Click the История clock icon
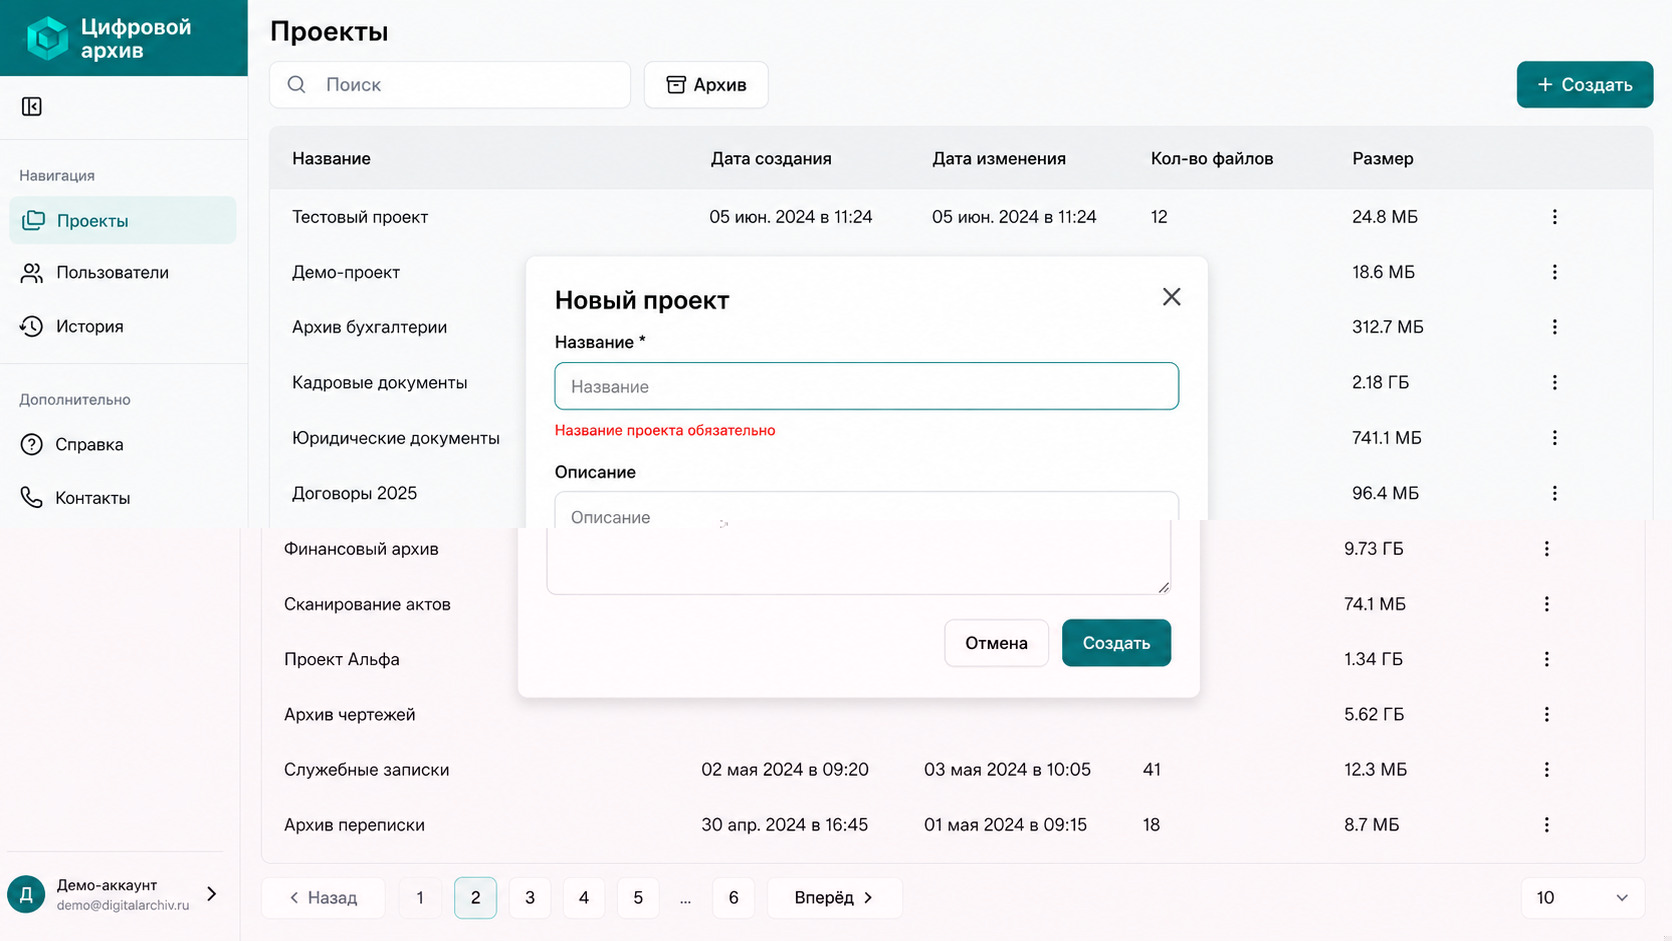This screenshot has width=1672, height=941. (32, 326)
